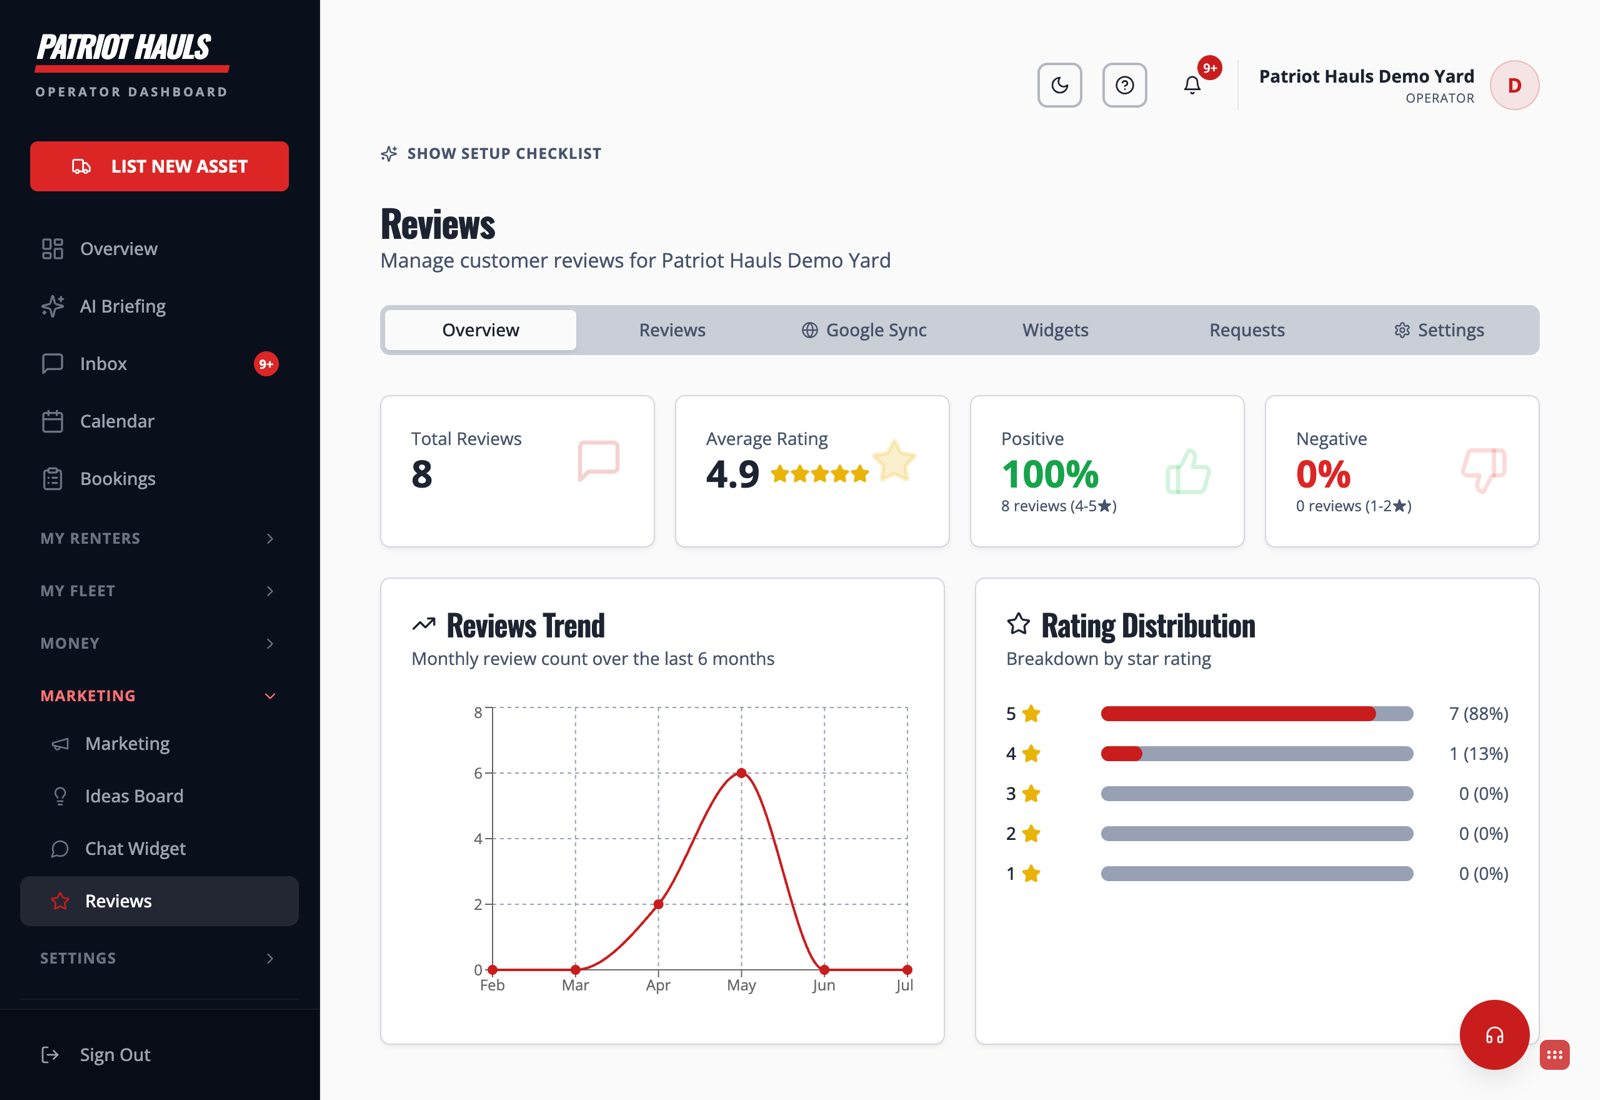Switch to the Settings tab
This screenshot has width=1600, height=1100.
point(1439,330)
